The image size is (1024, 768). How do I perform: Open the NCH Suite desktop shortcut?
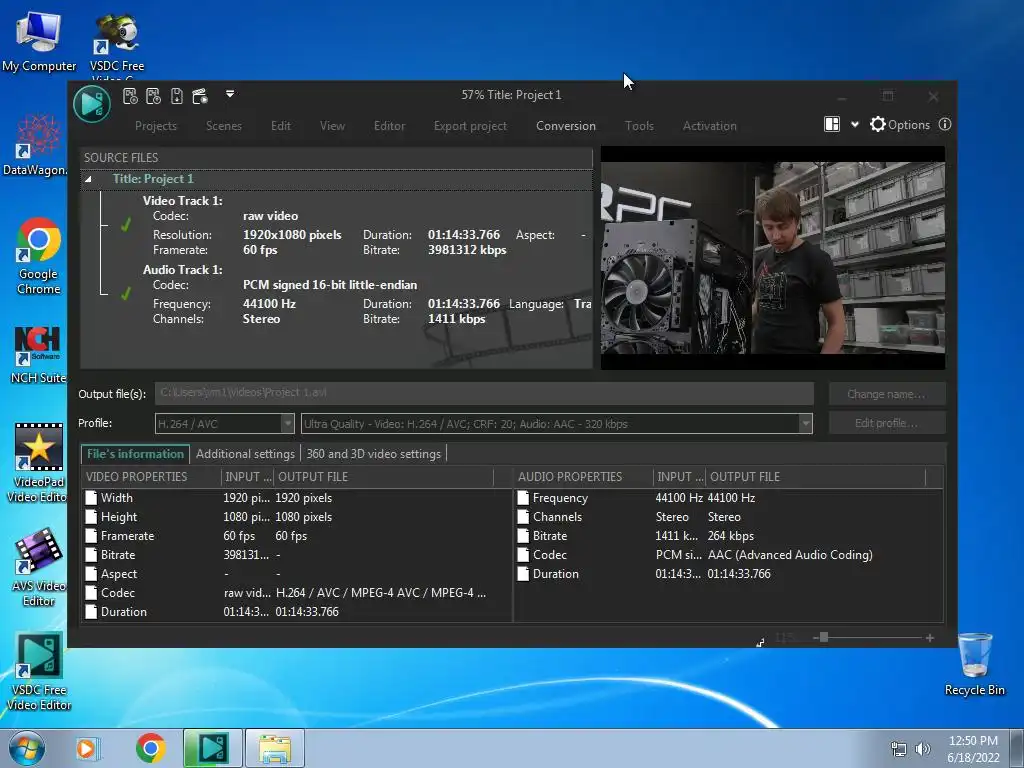point(38,355)
